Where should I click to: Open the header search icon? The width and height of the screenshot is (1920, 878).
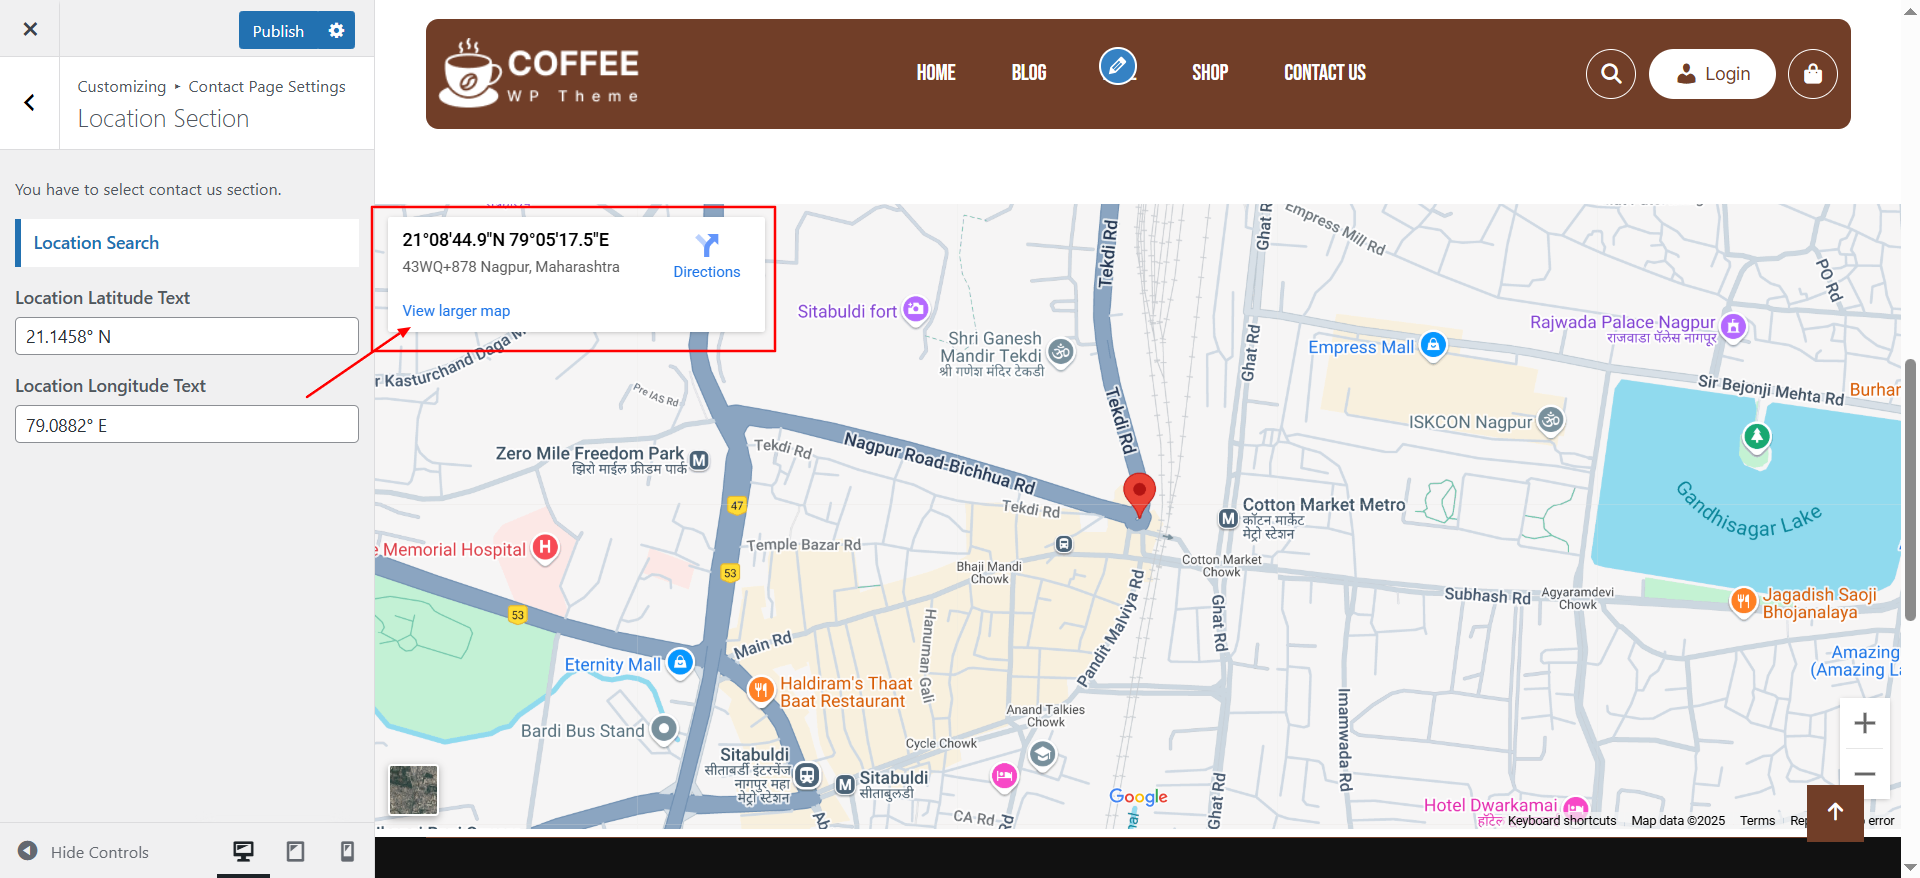pyautogui.click(x=1610, y=74)
